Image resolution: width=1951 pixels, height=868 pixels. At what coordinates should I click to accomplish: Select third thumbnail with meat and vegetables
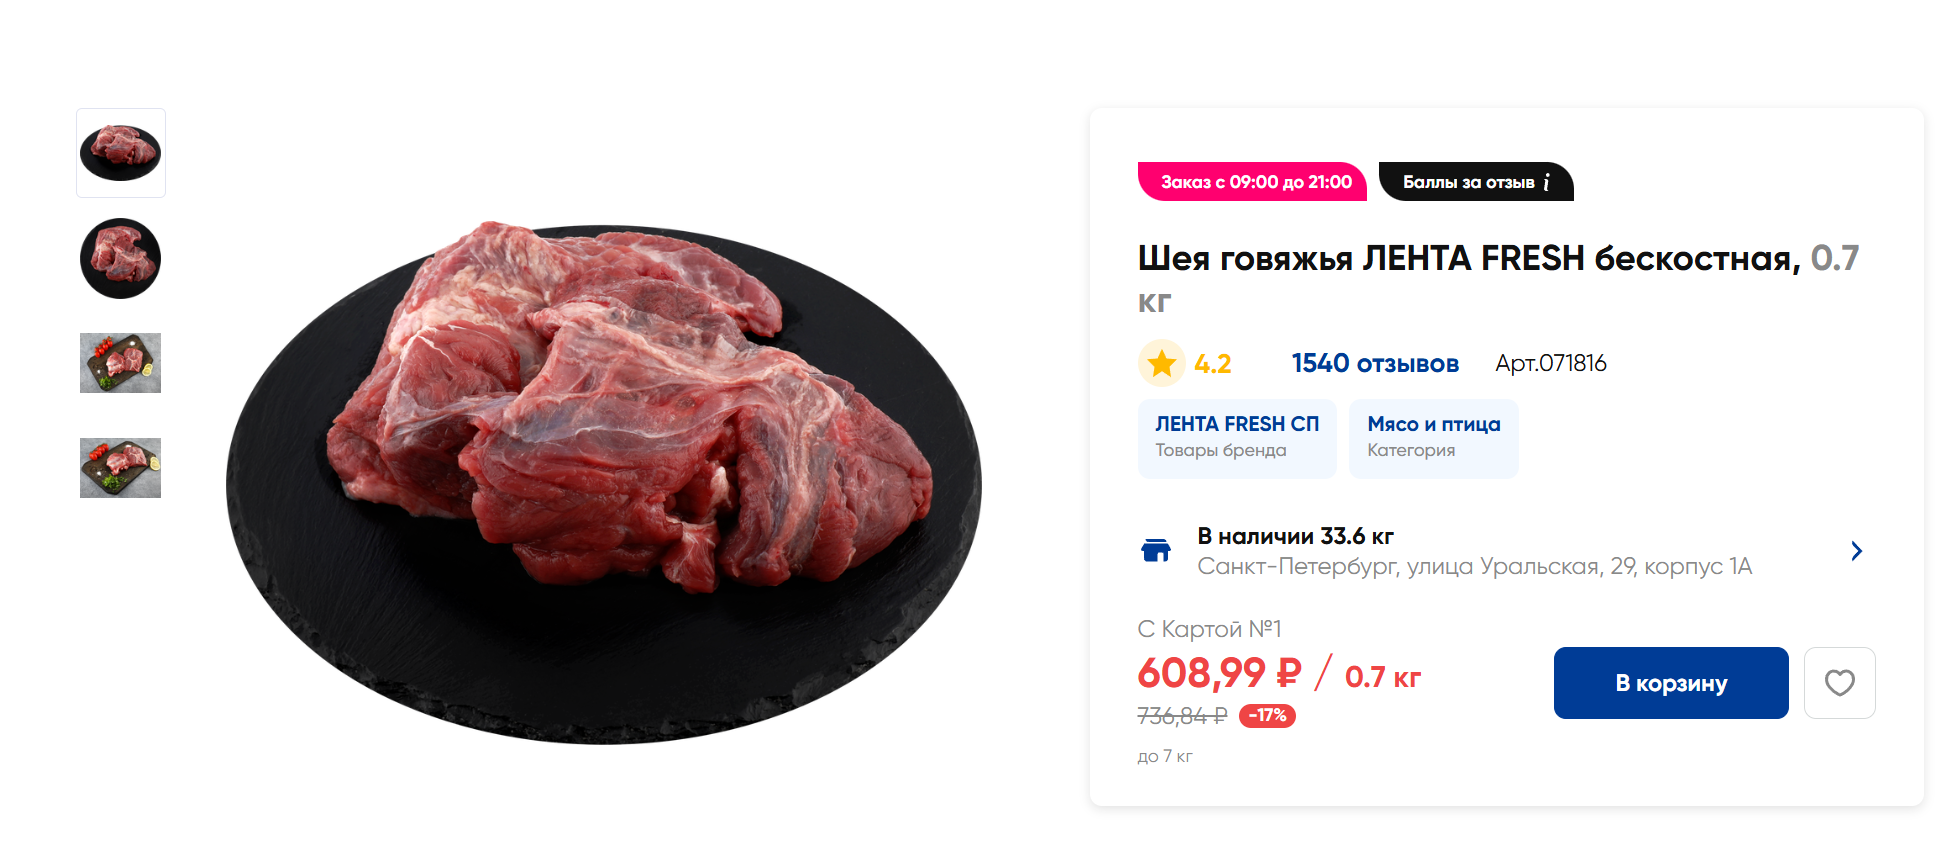tap(121, 363)
